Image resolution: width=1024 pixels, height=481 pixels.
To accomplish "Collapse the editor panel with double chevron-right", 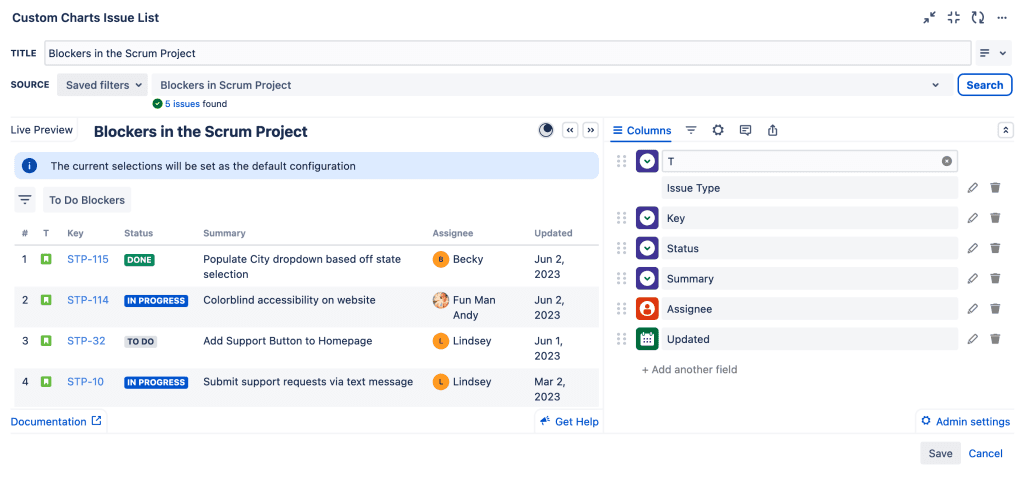I will click(x=590, y=130).
